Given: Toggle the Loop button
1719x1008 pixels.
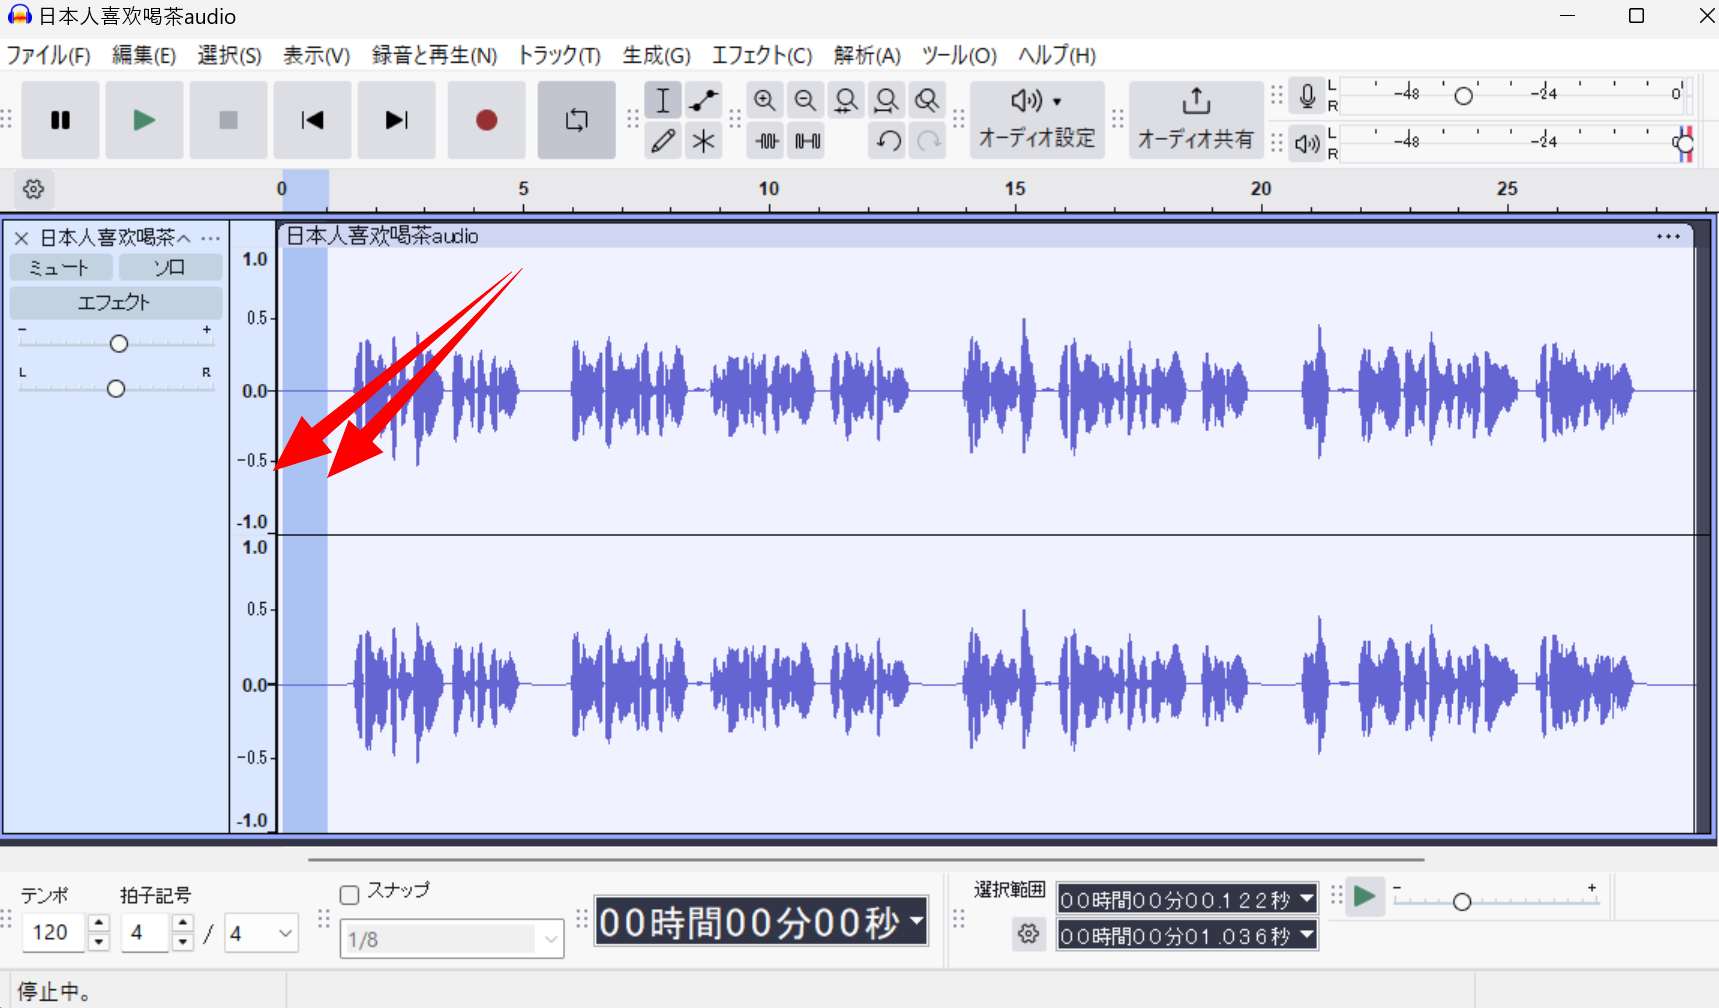Looking at the screenshot, I should [576, 120].
